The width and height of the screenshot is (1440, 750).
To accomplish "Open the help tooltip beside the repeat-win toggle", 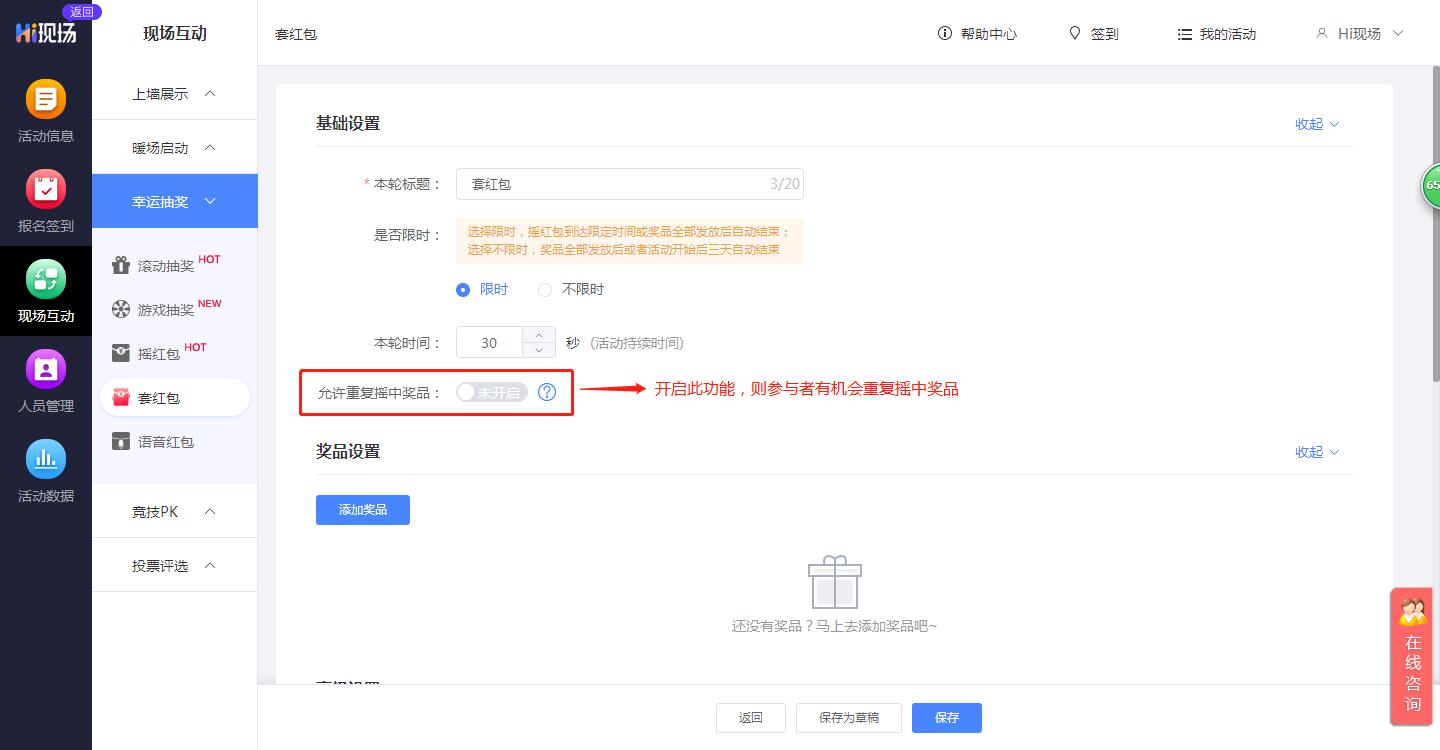I will tap(547, 392).
